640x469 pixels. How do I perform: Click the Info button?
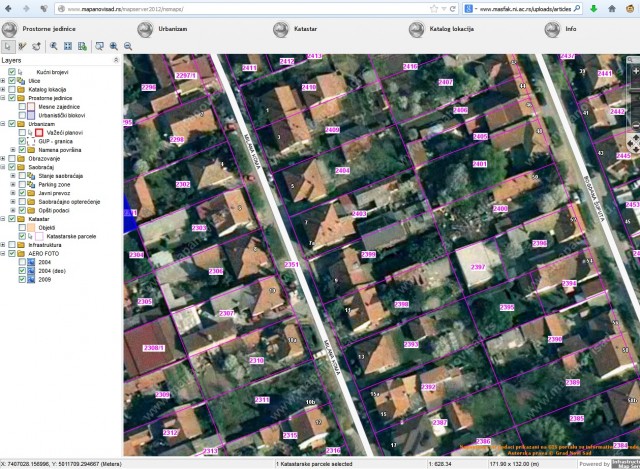pos(570,29)
